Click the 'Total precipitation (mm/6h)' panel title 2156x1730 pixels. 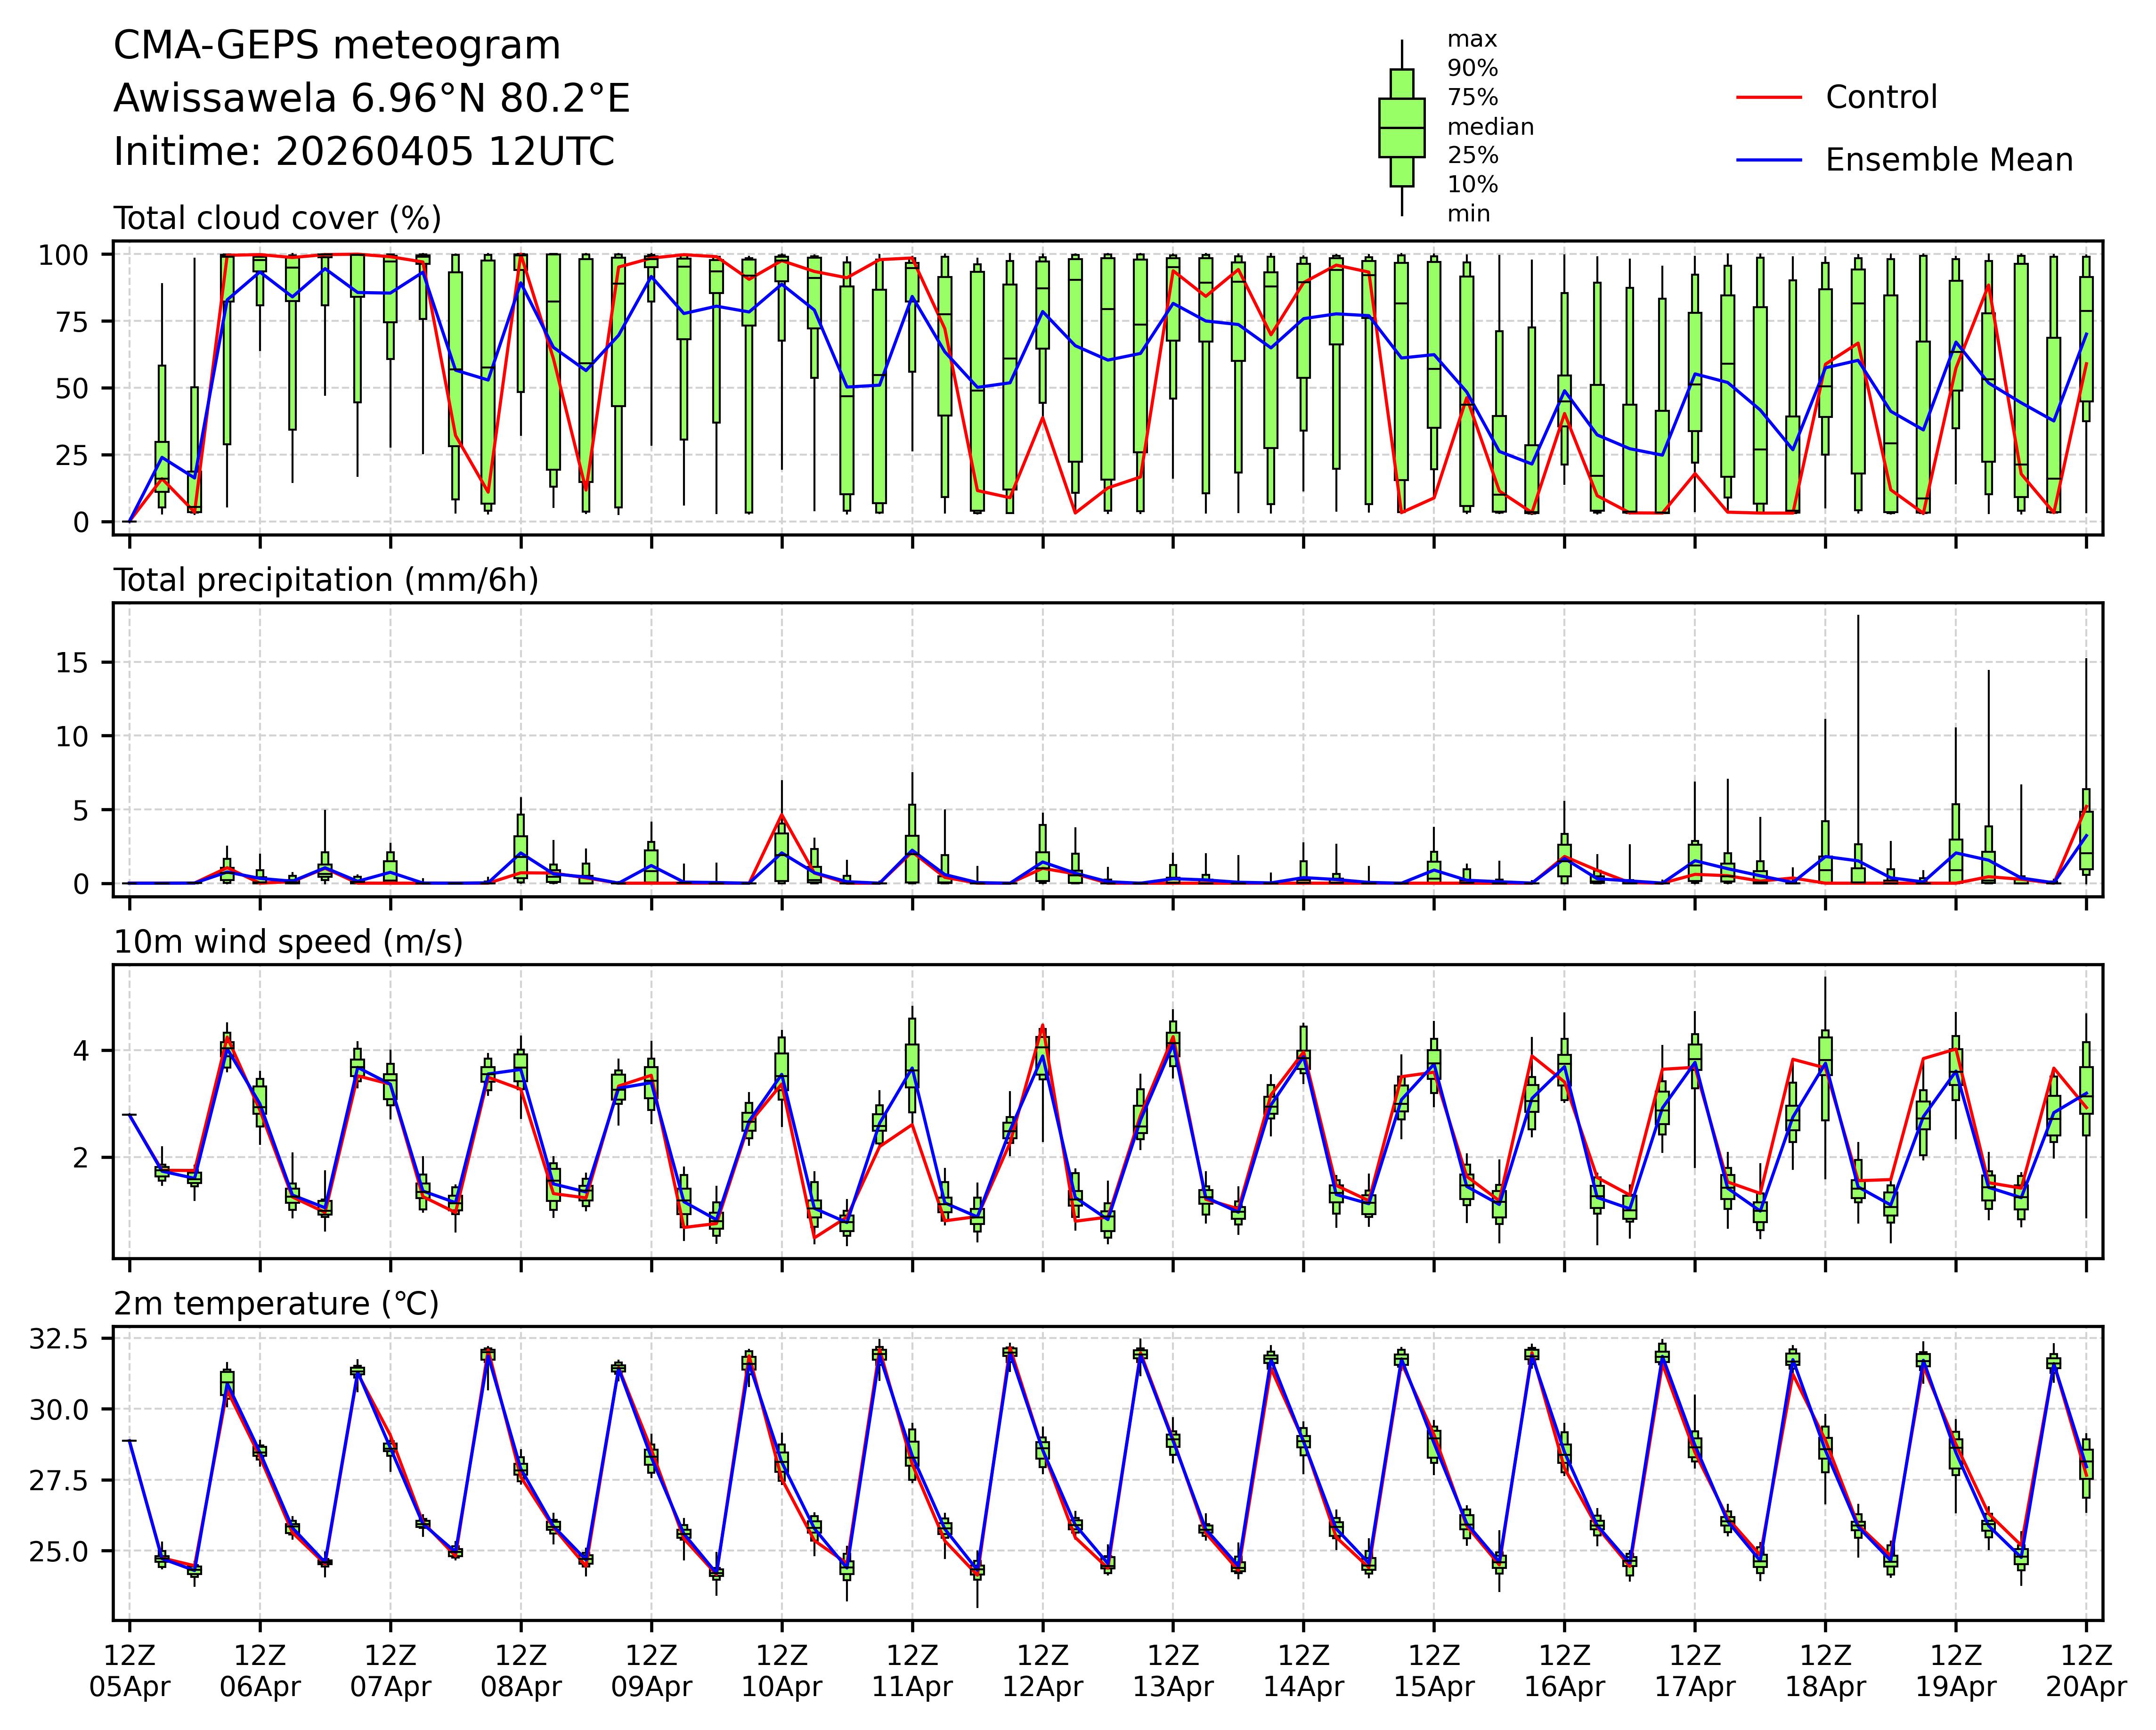(x=326, y=580)
